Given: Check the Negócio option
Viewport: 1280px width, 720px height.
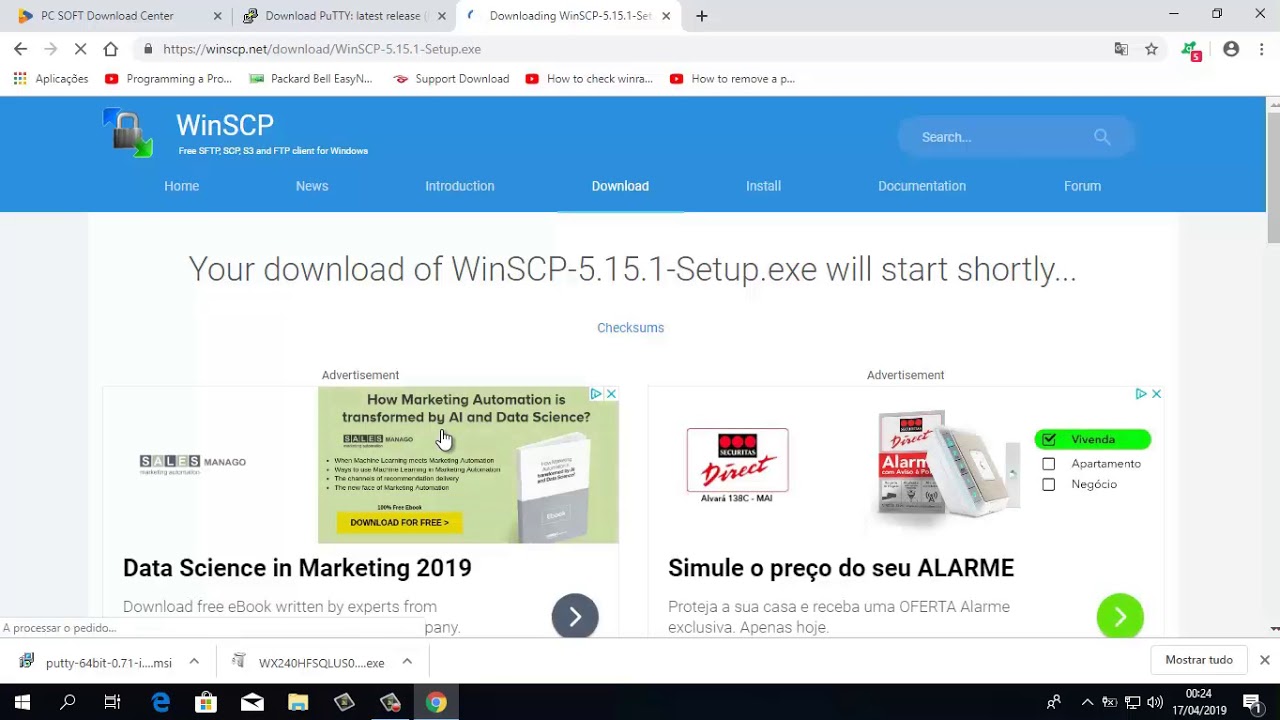Looking at the screenshot, I should coord(1048,485).
